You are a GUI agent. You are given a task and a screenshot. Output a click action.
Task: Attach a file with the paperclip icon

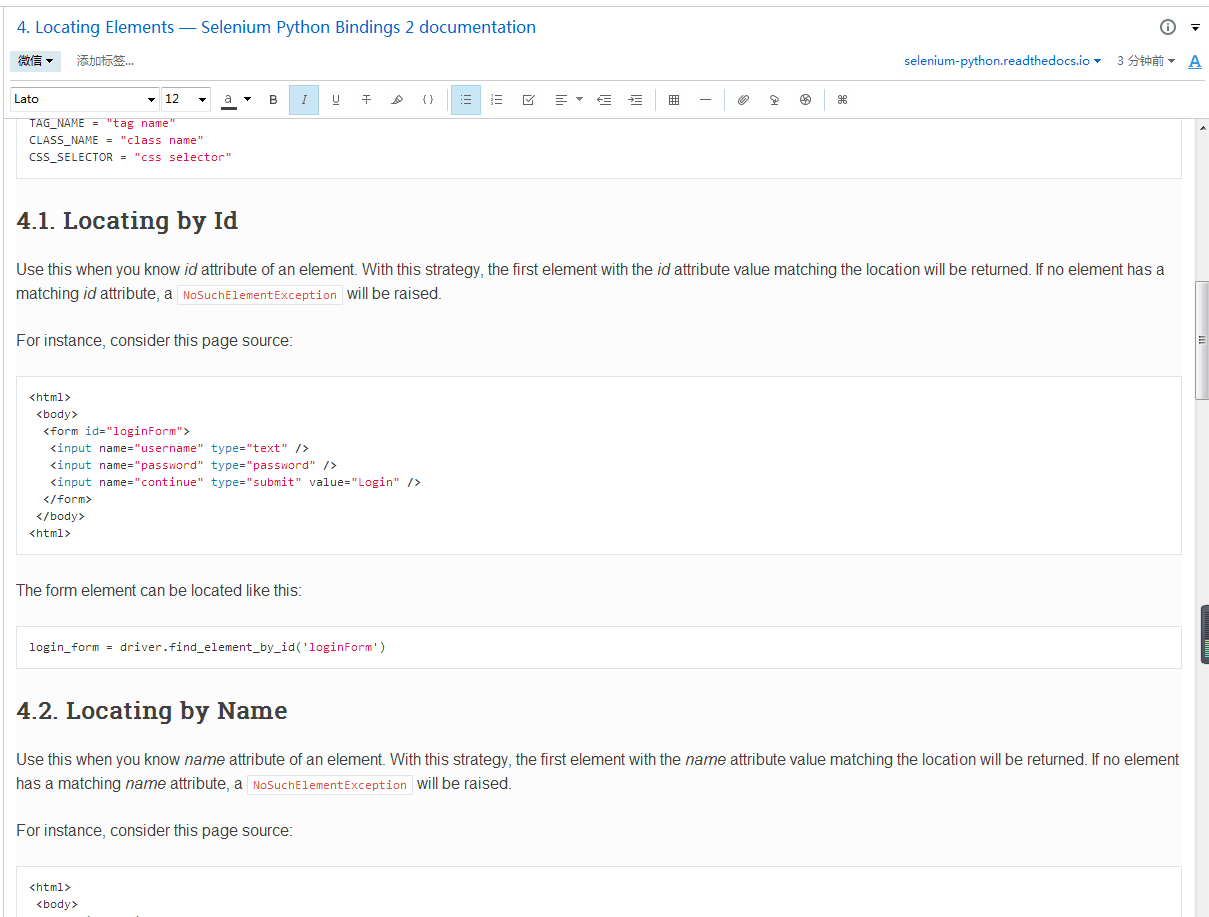pos(743,100)
